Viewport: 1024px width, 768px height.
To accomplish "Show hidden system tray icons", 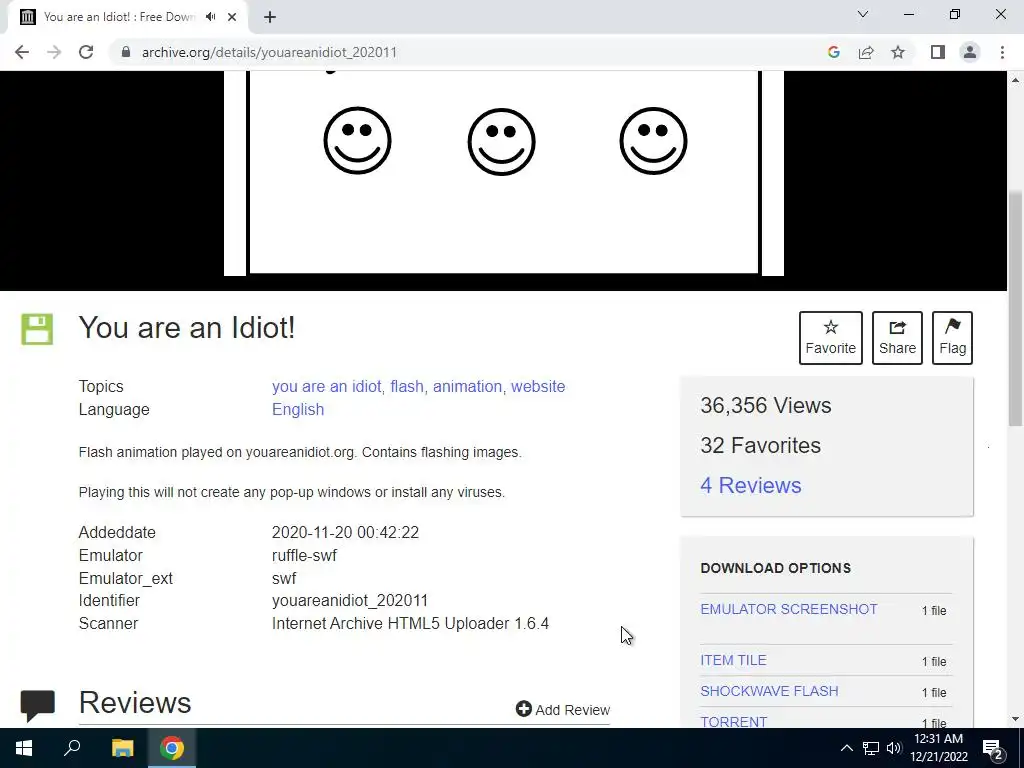I will pyautogui.click(x=846, y=748).
